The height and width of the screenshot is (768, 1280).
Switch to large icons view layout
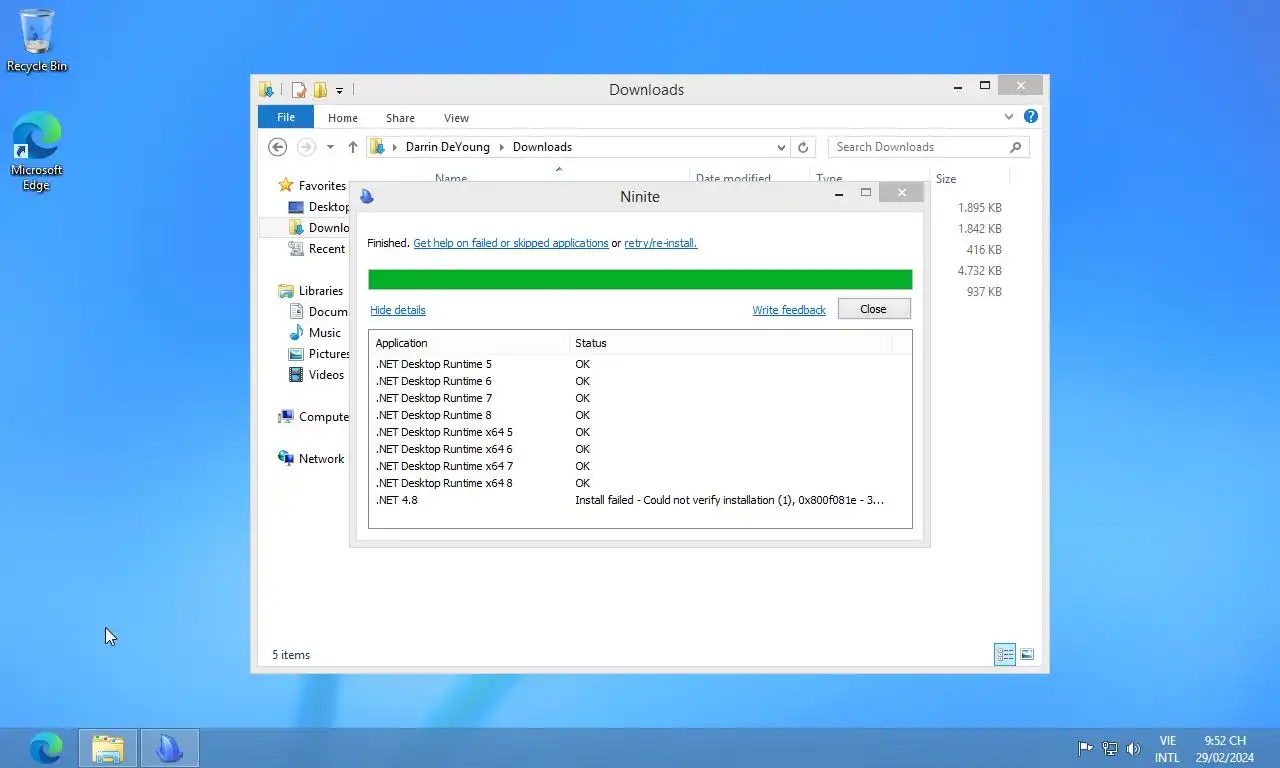click(x=1027, y=655)
